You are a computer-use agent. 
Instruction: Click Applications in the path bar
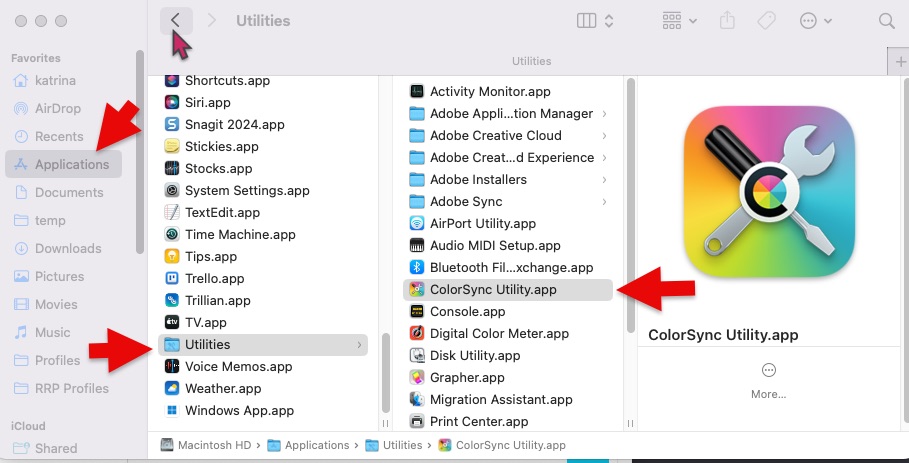(316, 445)
